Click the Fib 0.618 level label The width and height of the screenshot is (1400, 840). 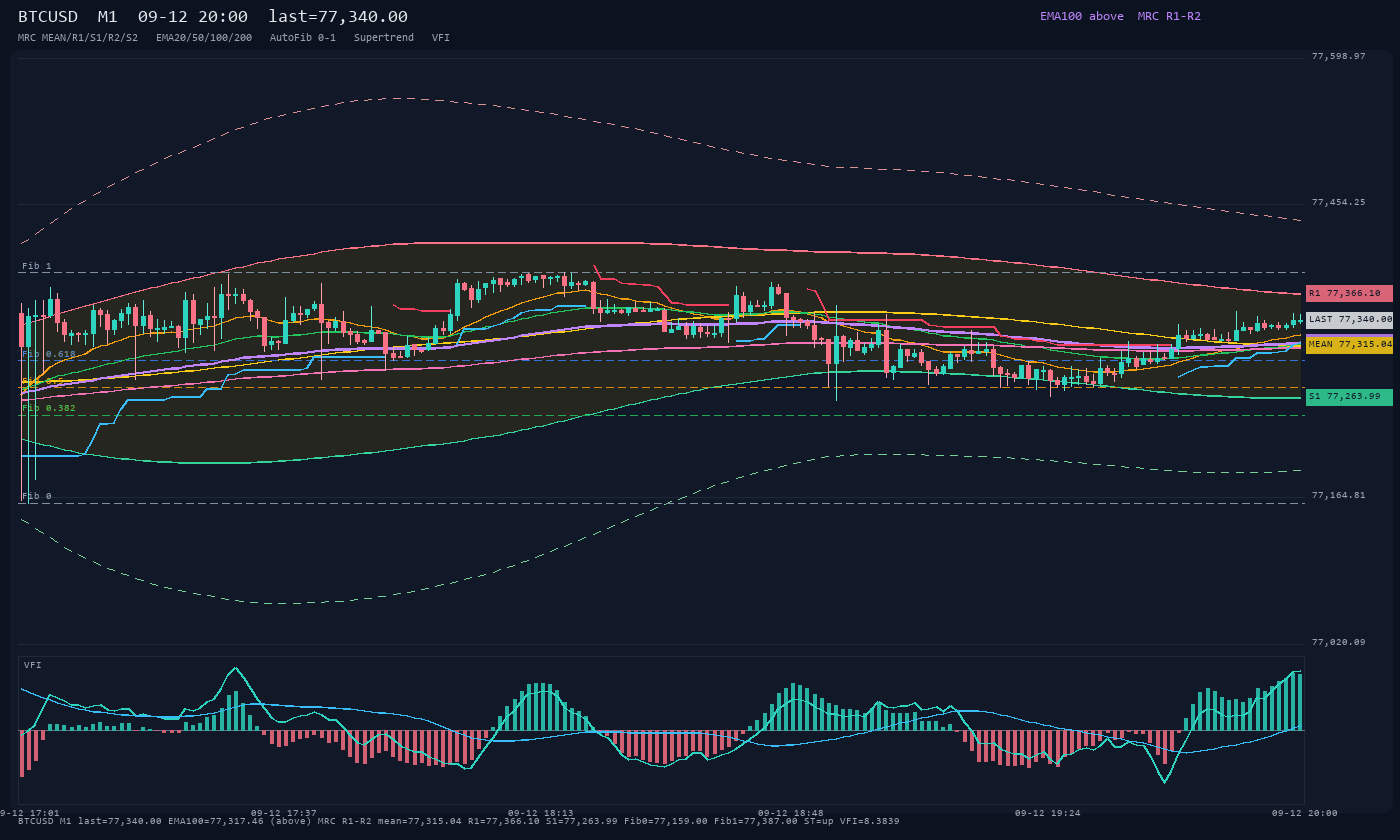click(x=49, y=354)
